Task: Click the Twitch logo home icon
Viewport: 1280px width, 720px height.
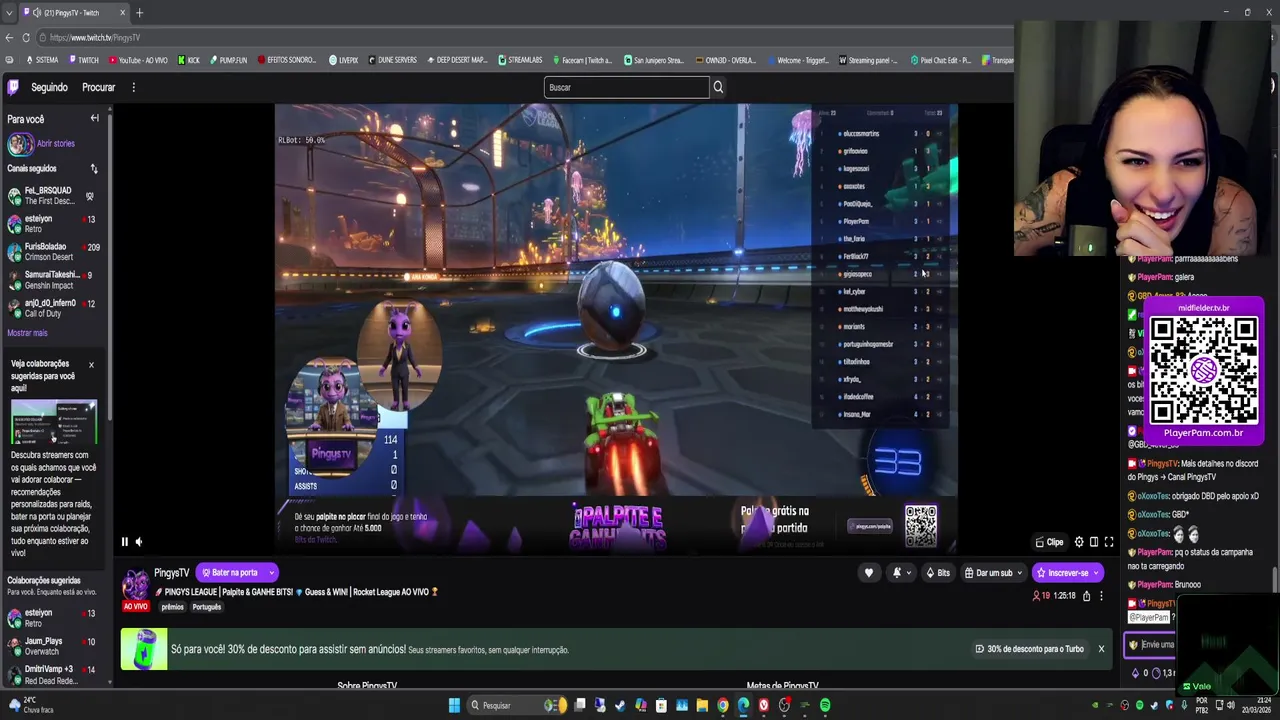Action: pos(13,87)
